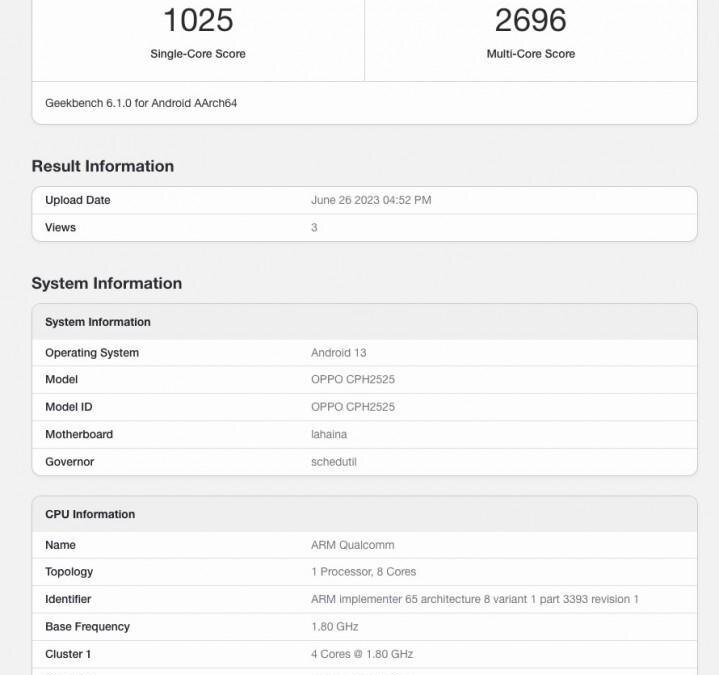Select the lahaina motherboard value
The width and height of the screenshot is (719, 675).
331,435
